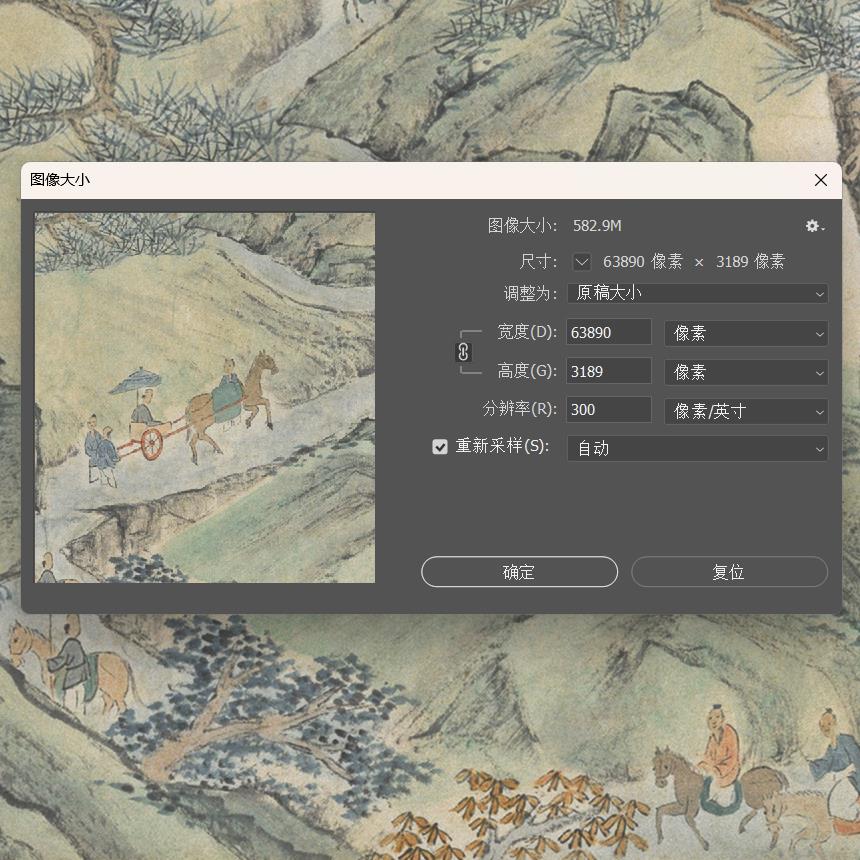Click the 复位 reset button

click(x=729, y=572)
